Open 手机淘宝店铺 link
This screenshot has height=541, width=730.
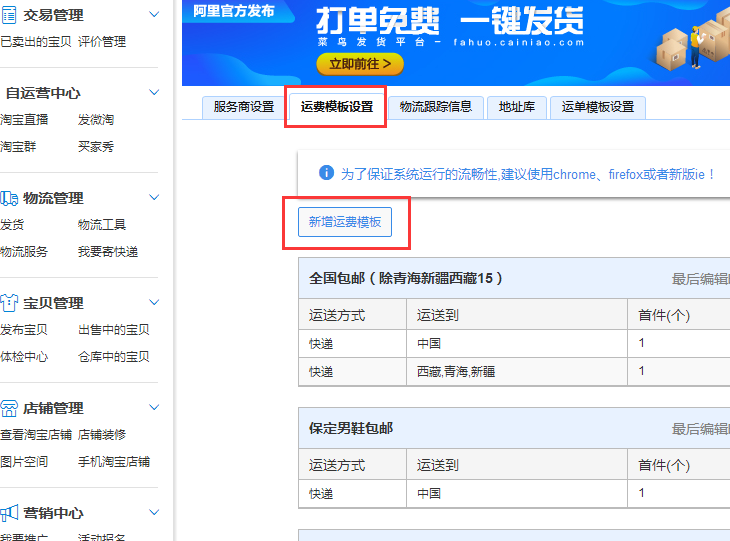click(114, 462)
